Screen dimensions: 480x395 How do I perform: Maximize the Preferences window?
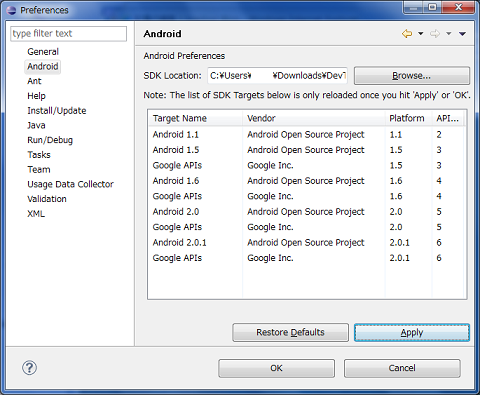click(x=432, y=8)
